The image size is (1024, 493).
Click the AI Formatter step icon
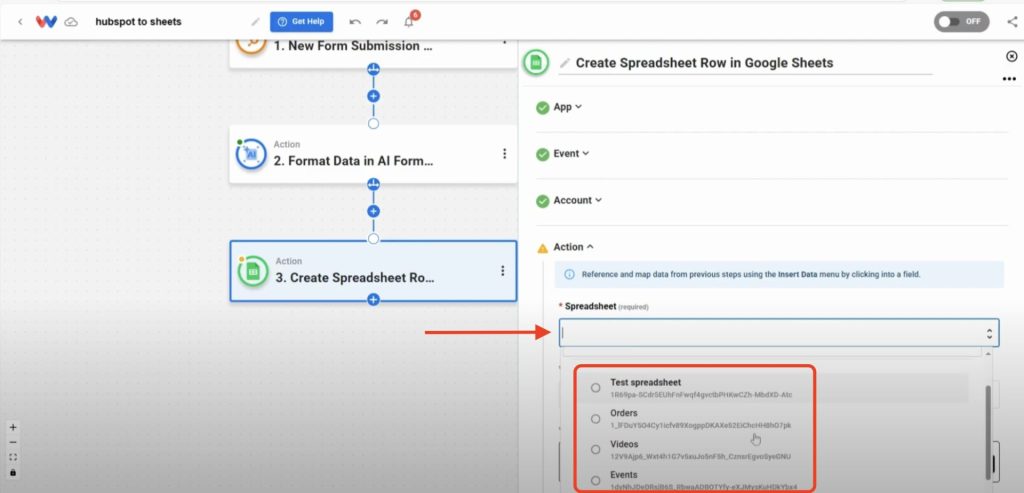tap(251, 154)
